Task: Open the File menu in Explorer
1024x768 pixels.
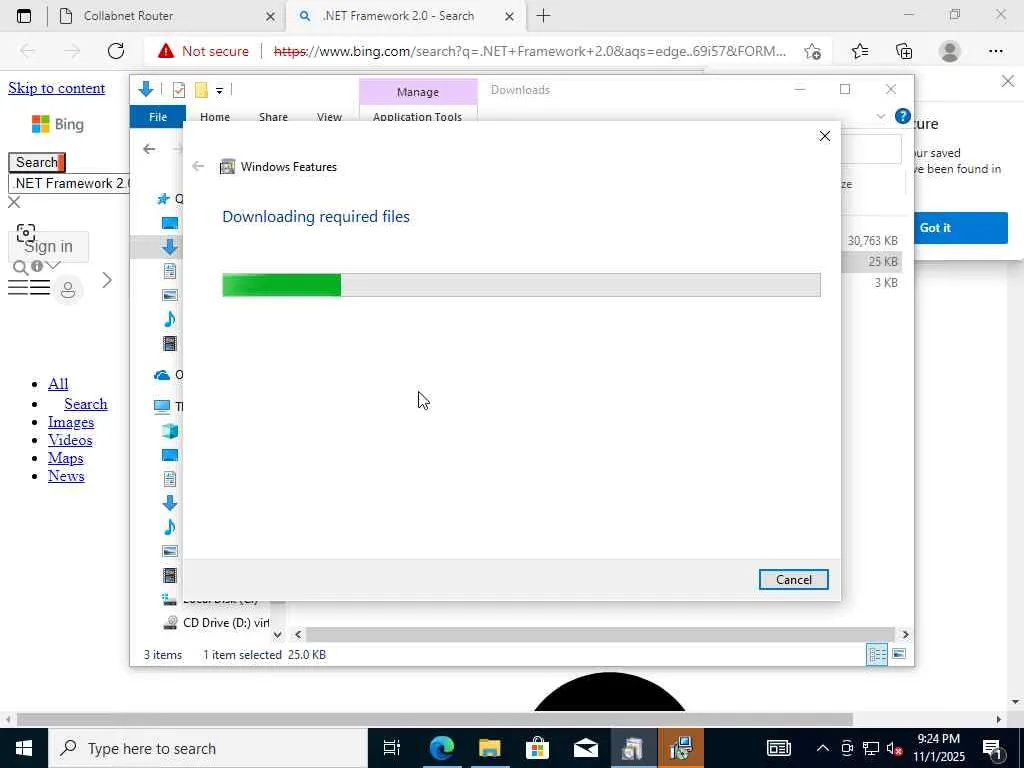Action: (158, 117)
